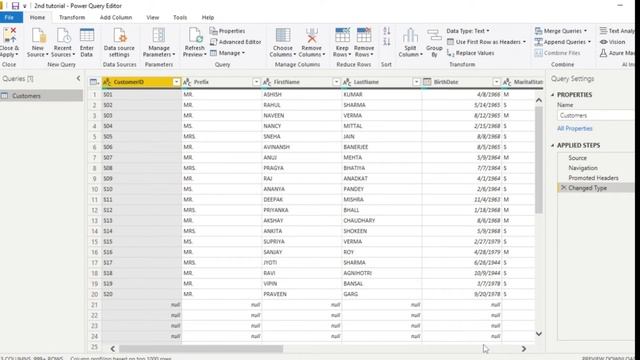Screen dimensions: 640x360
Task: Switch to the Tools tab
Action: point(180,18)
